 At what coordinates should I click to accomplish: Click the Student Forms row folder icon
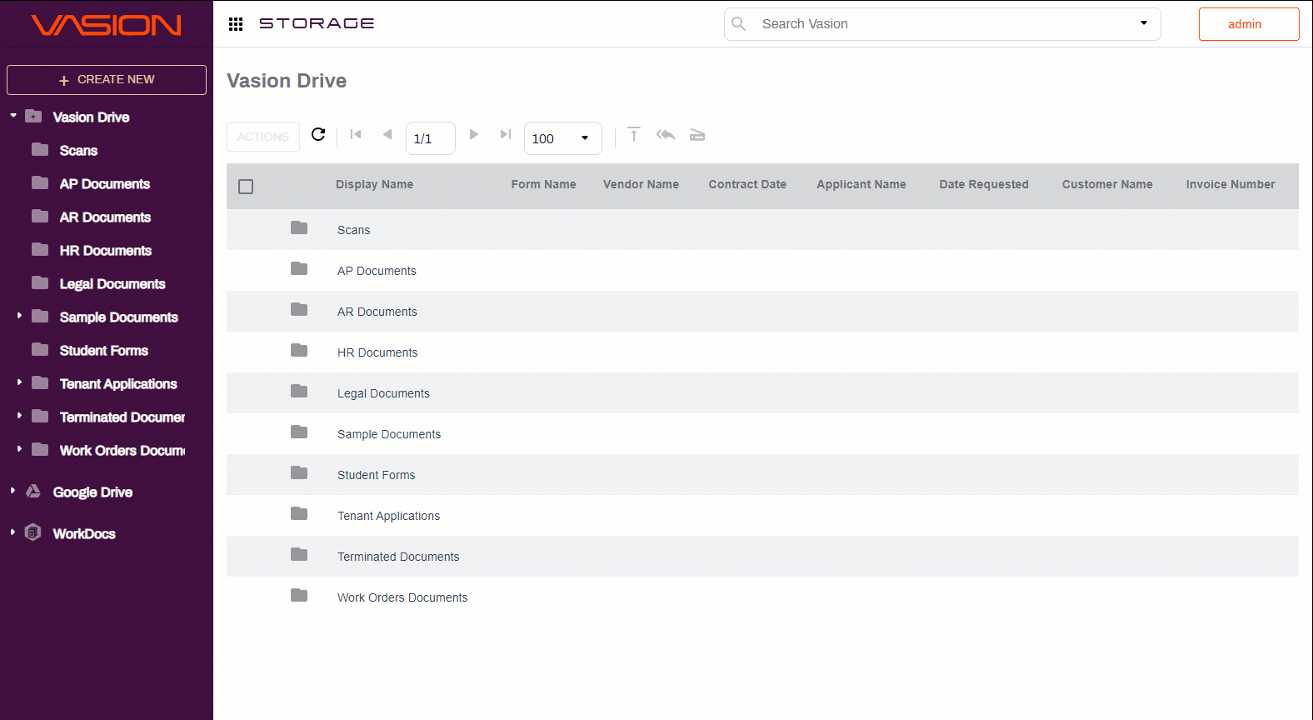tap(299, 473)
